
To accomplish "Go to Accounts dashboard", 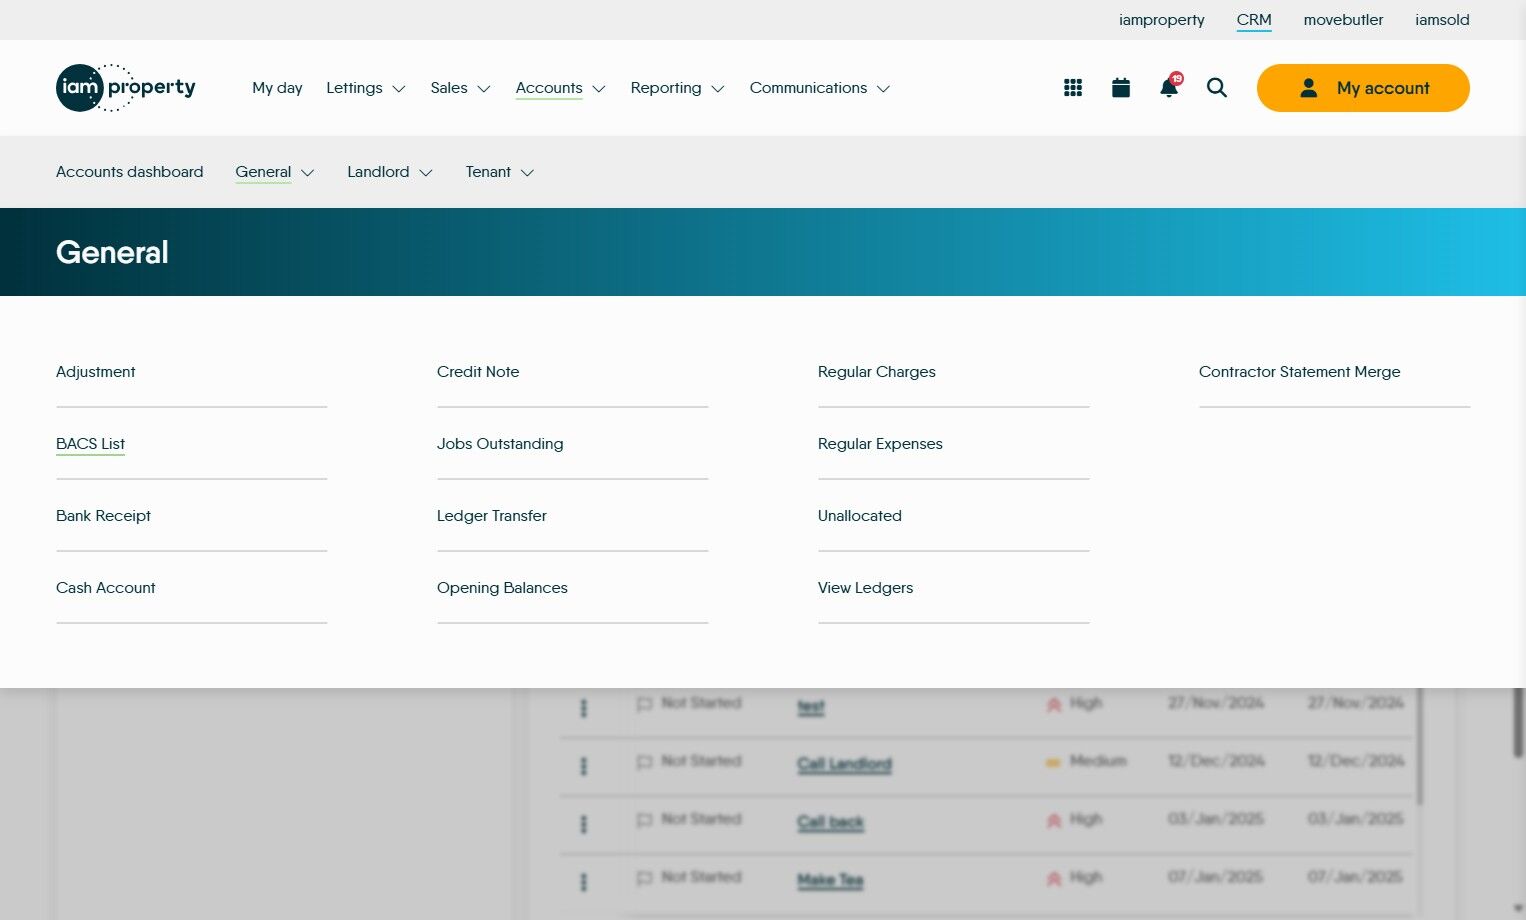I will (130, 172).
